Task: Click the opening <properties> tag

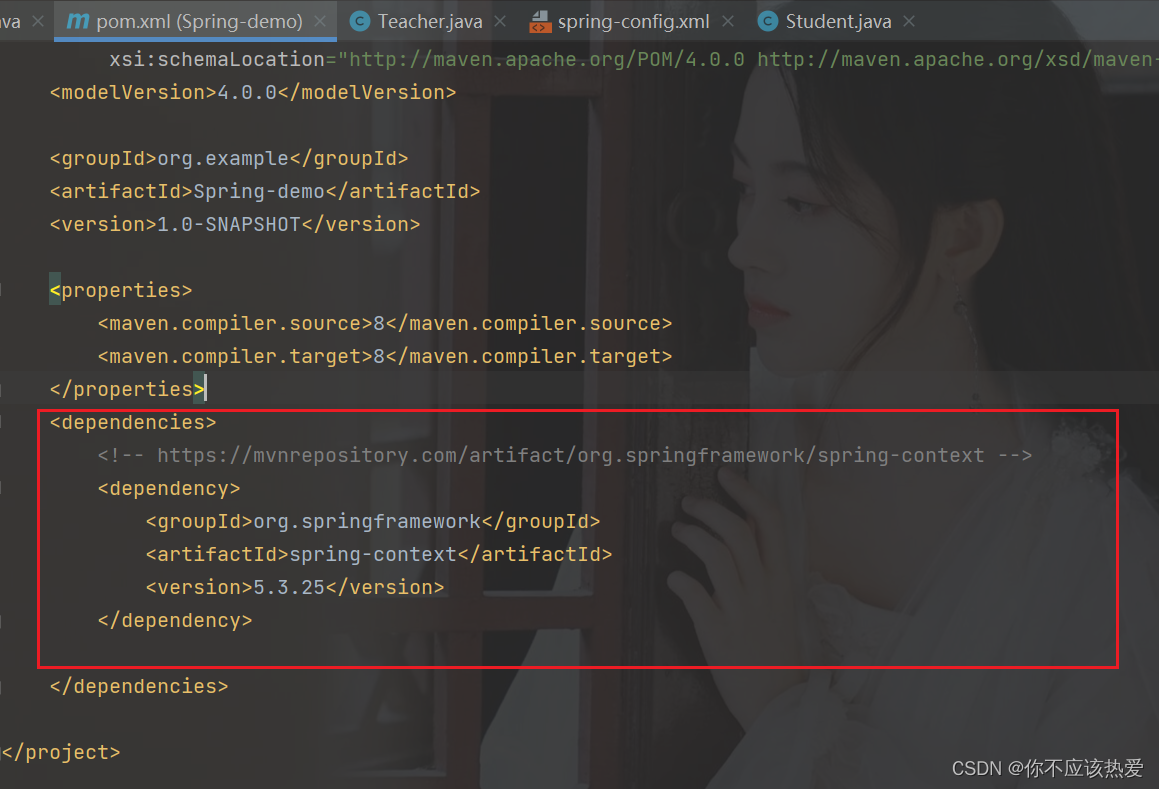Action: click(x=120, y=290)
